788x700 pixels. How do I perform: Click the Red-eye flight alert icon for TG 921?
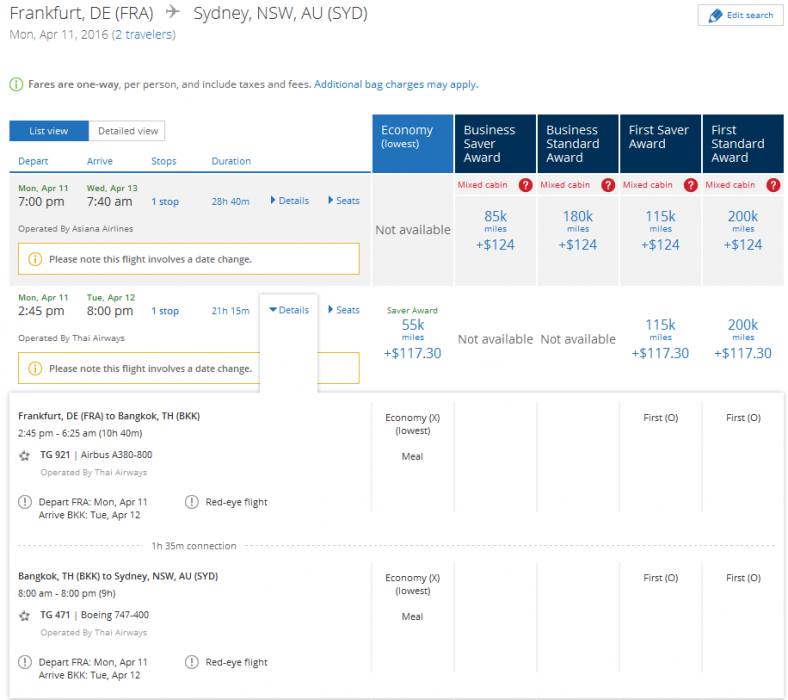coord(192,502)
